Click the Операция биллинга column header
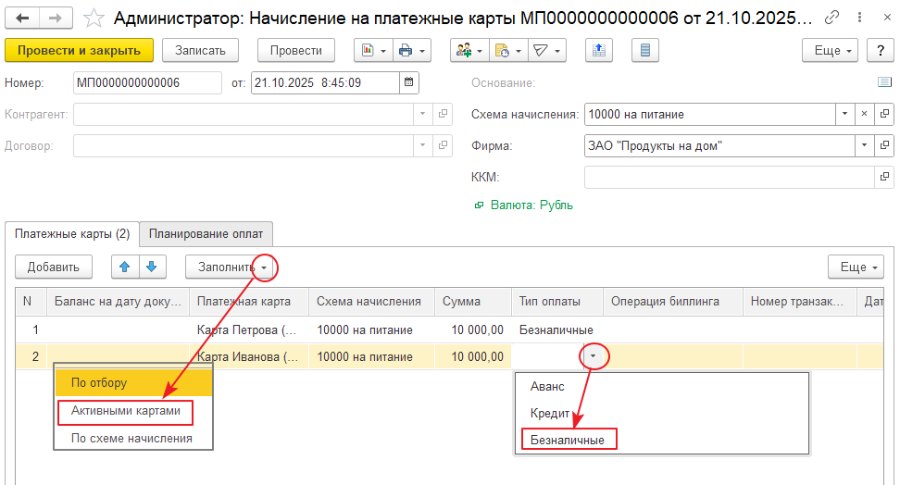Image resolution: width=900 pixels, height=485 pixels. click(673, 302)
